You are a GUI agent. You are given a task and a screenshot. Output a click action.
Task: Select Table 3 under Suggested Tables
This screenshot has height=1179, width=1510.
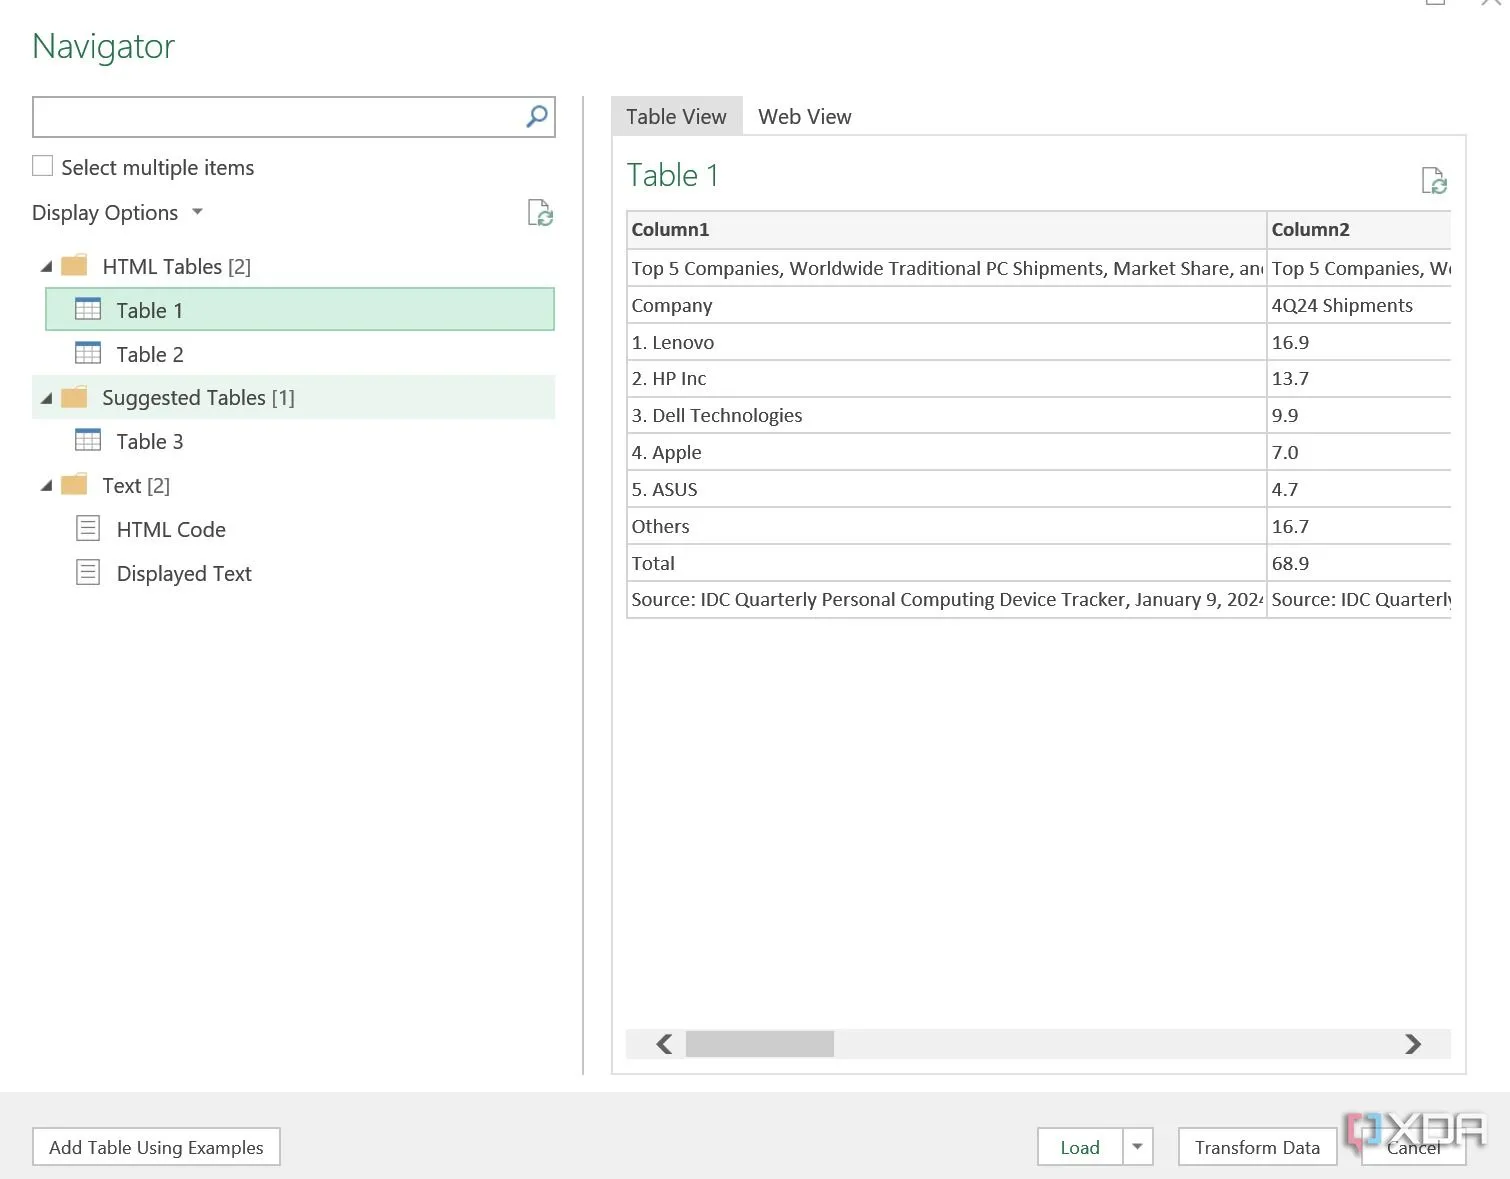tap(300, 441)
